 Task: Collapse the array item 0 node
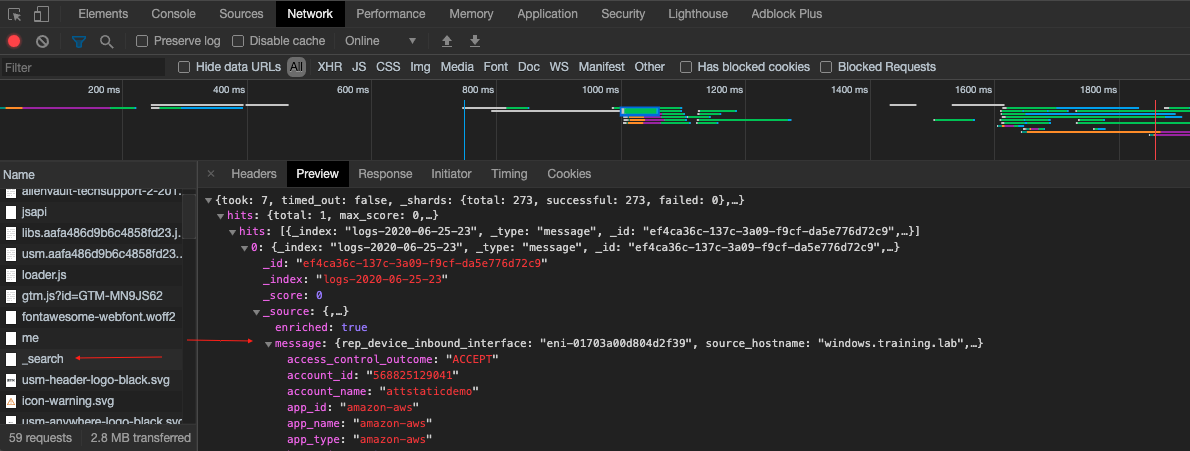244,248
